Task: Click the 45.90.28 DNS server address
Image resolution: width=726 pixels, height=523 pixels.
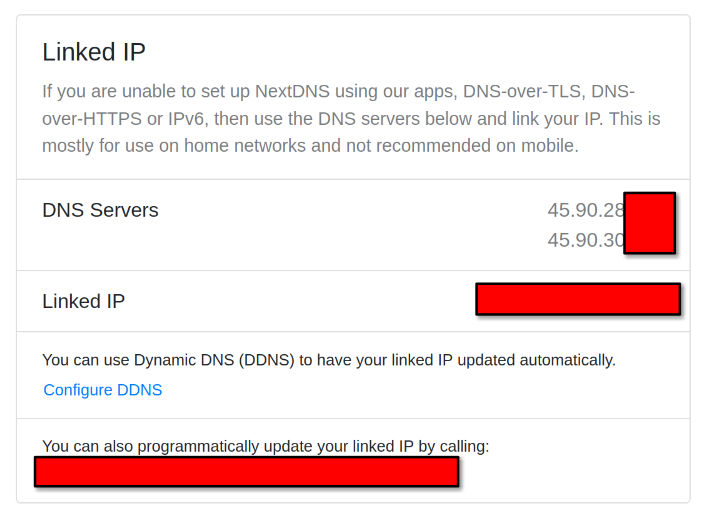Action: coord(586,210)
